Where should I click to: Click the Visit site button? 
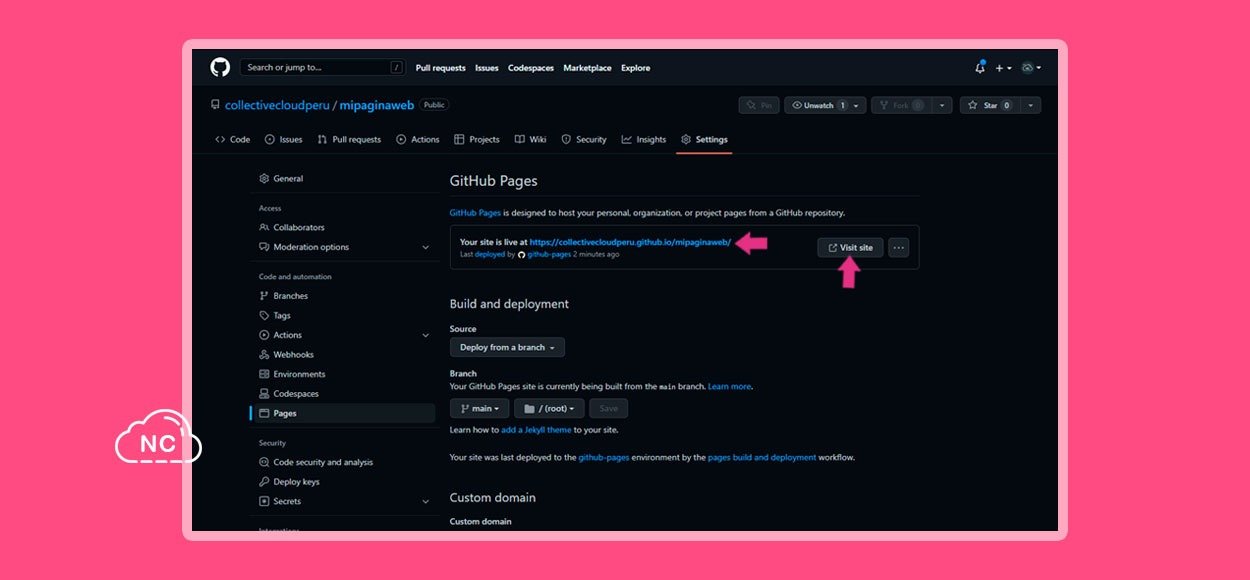850,248
